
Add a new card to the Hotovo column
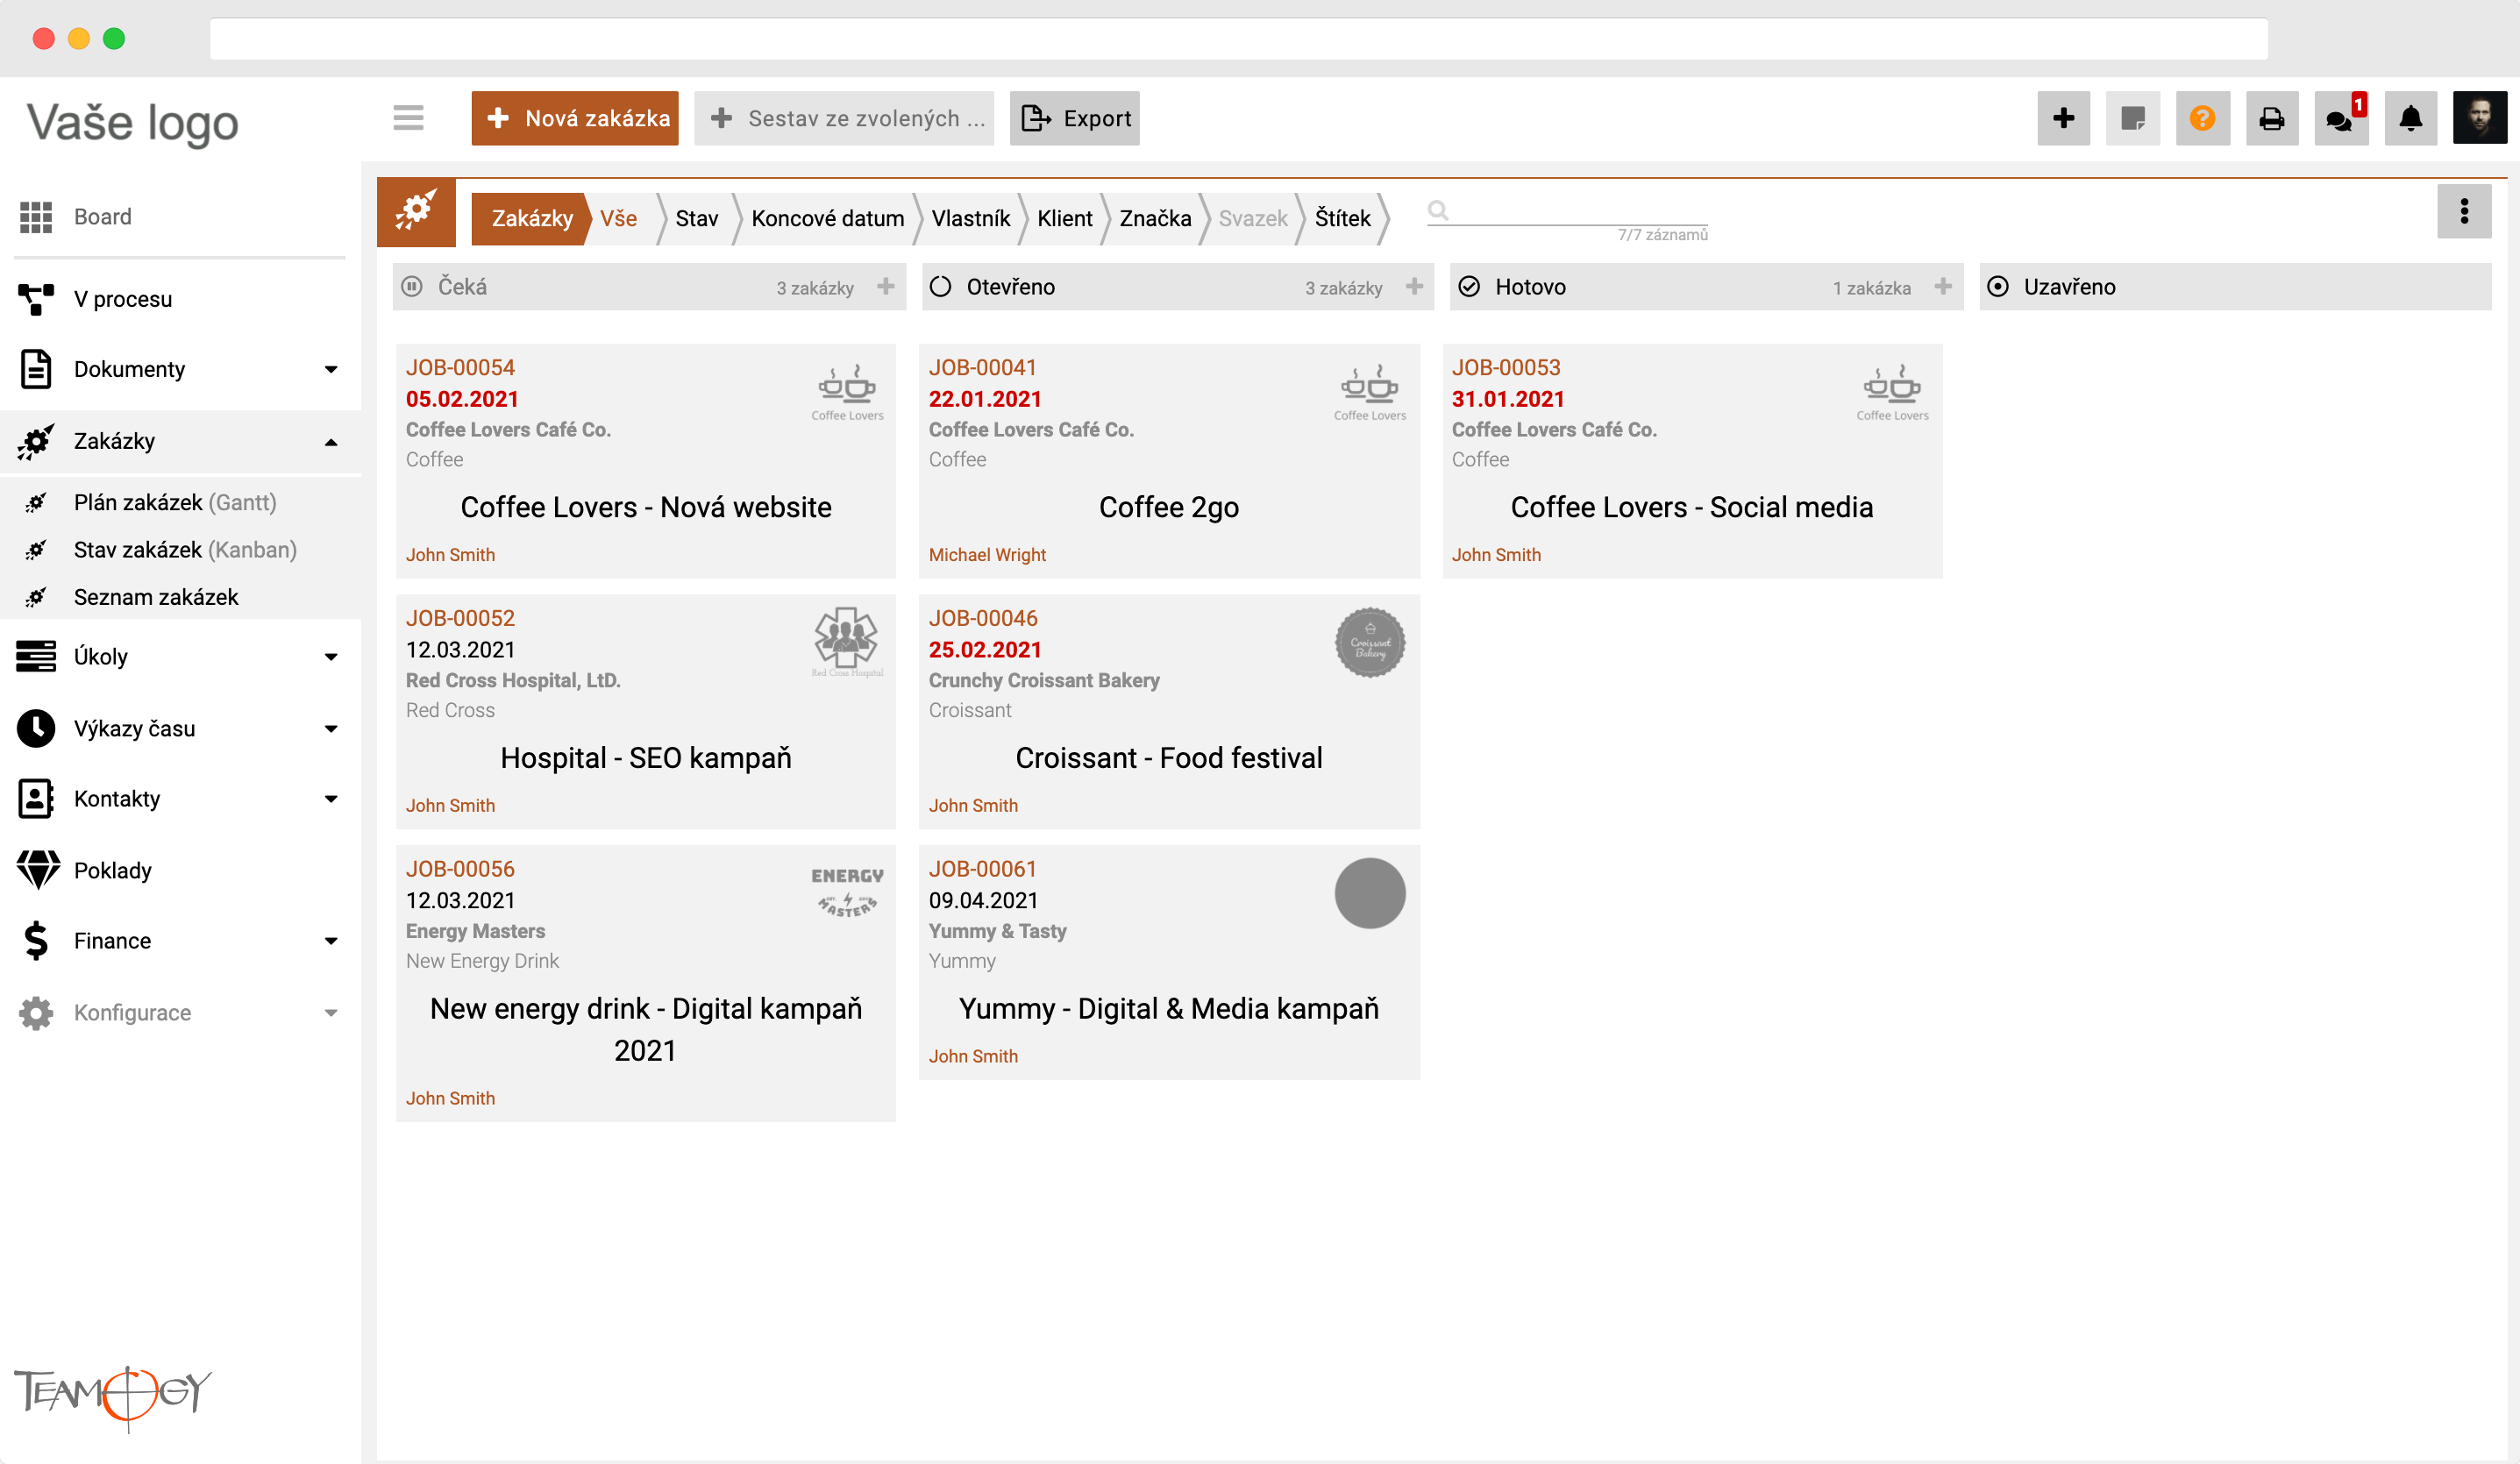(1941, 286)
